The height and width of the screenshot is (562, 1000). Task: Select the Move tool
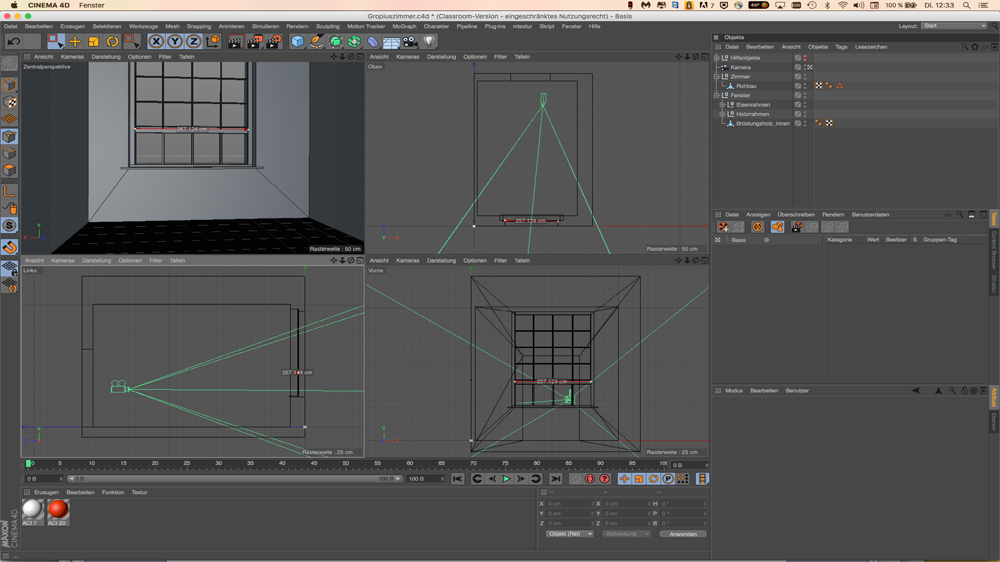(75, 42)
